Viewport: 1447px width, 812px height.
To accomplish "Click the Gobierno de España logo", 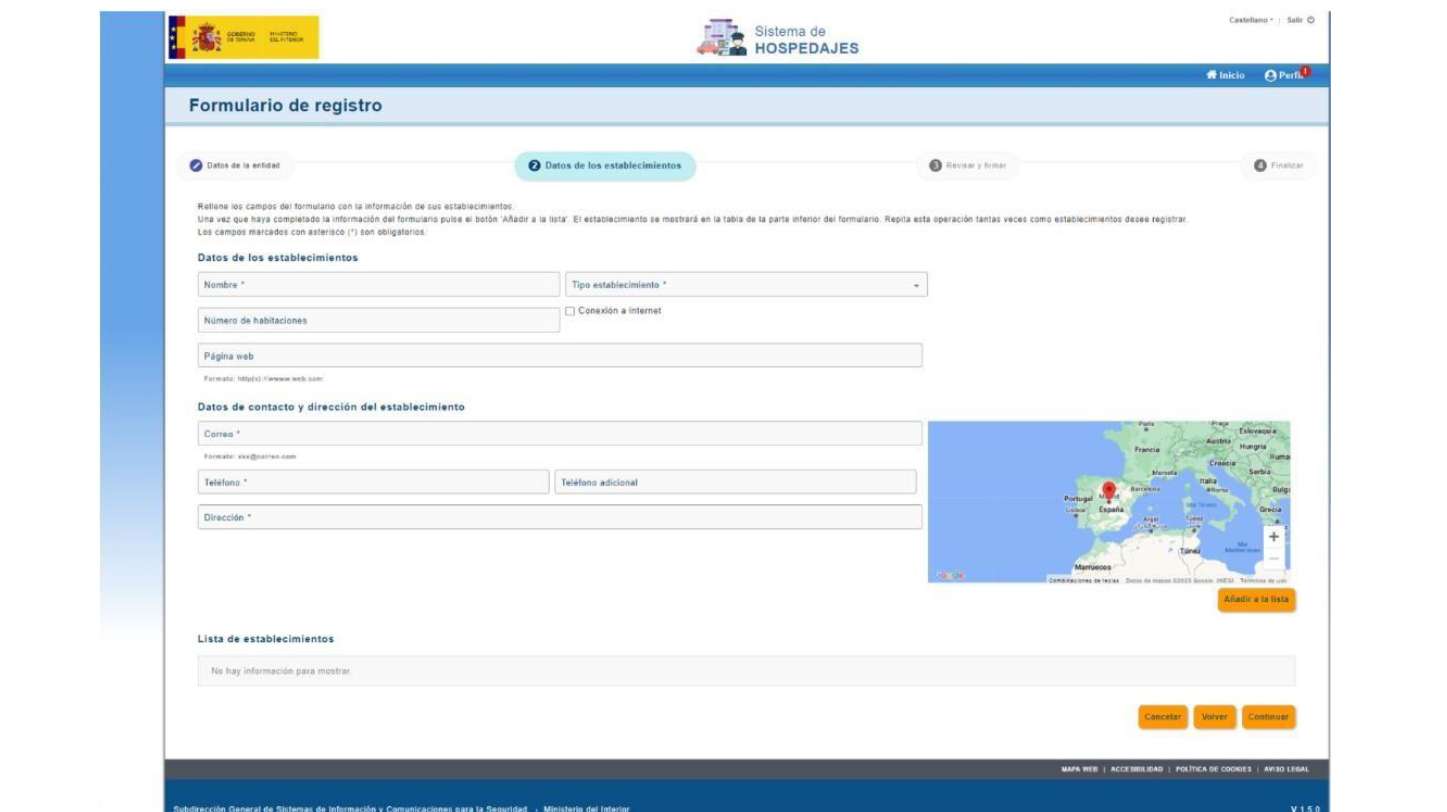I will [x=243, y=37].
